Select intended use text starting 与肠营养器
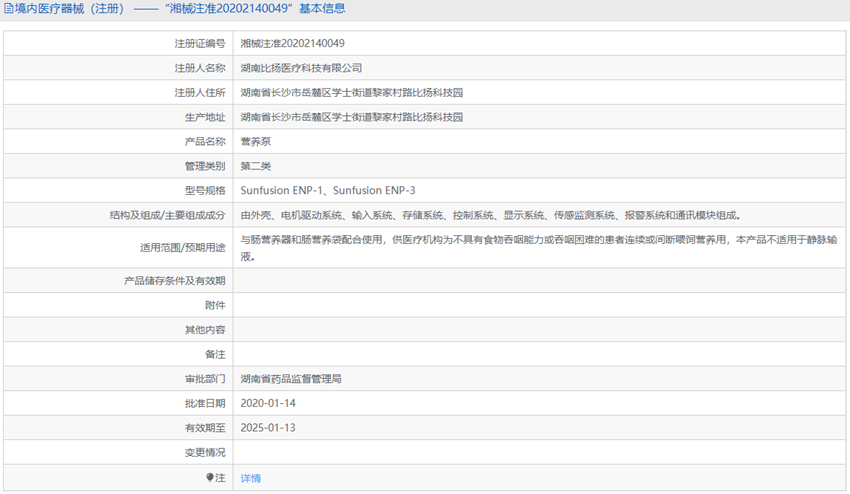 coord(539,248)
